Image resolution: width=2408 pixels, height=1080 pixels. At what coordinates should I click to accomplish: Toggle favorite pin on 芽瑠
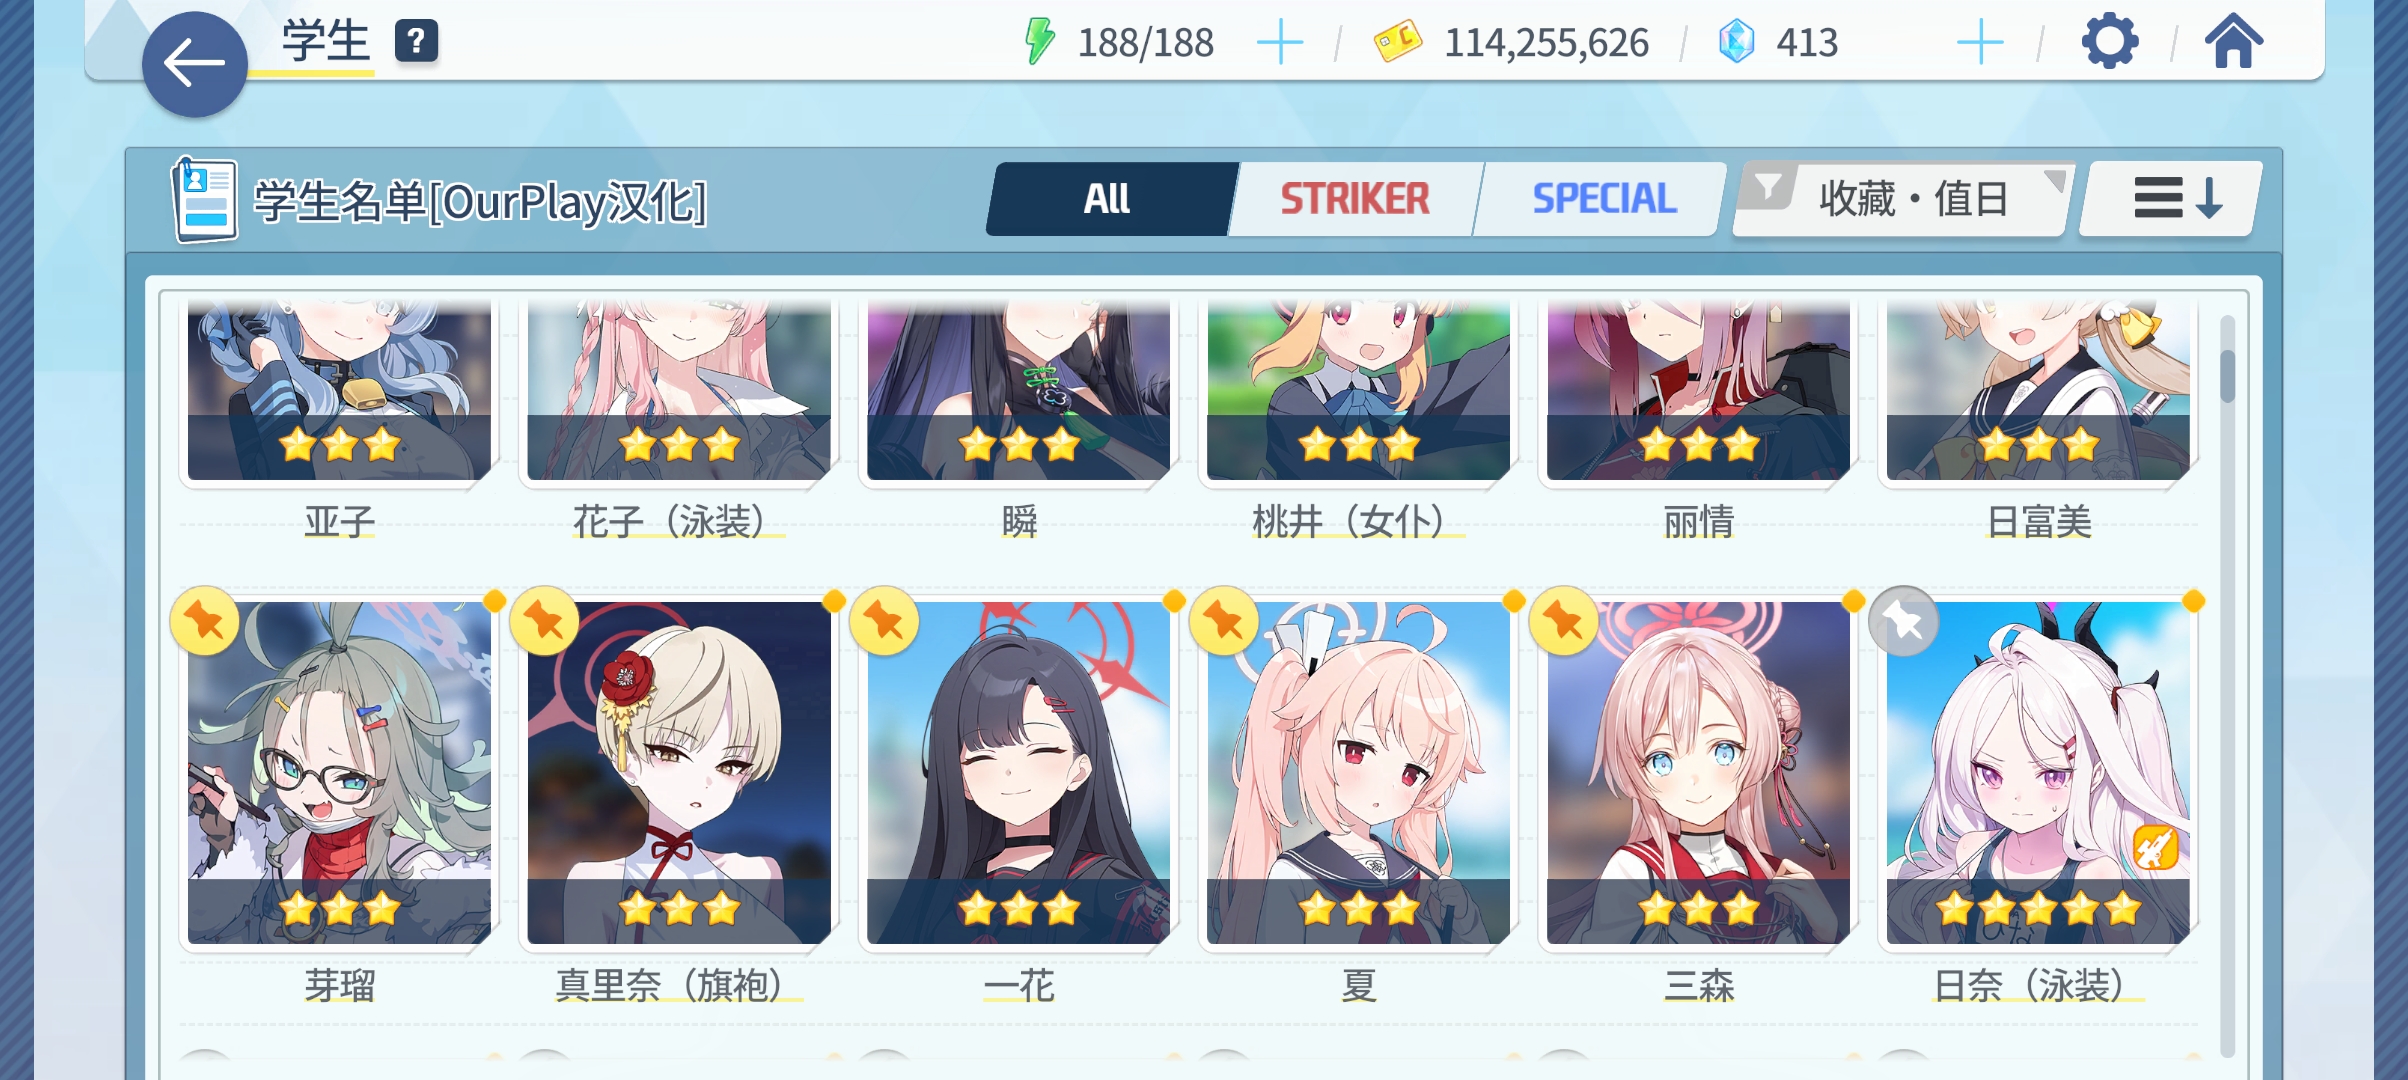(205, 621)
